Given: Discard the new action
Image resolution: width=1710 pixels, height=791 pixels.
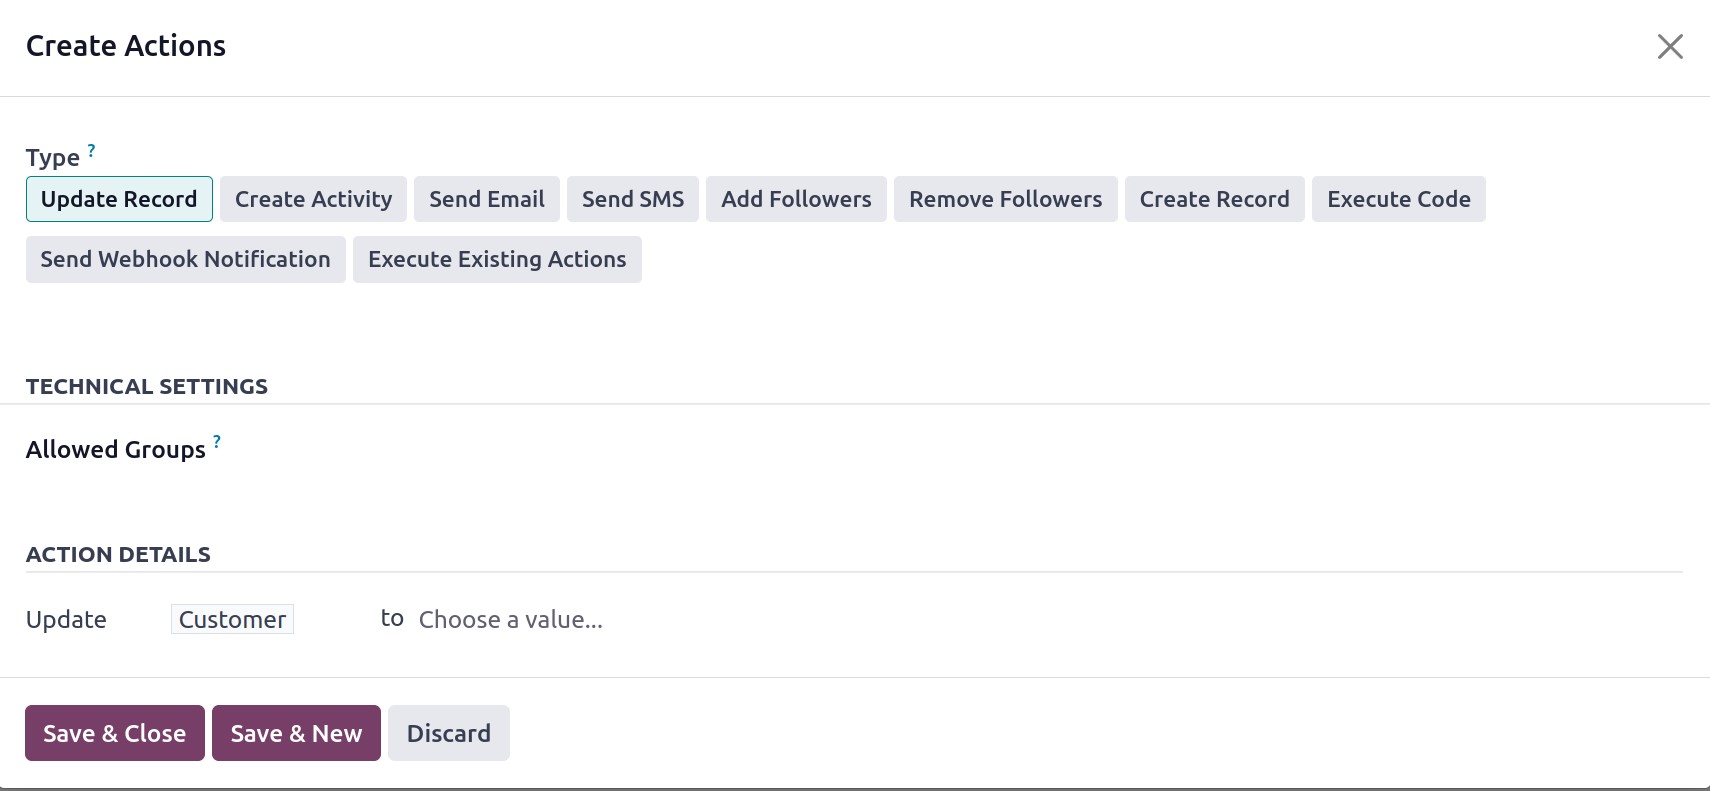Looking at the screenshot, I should [449, 733].
